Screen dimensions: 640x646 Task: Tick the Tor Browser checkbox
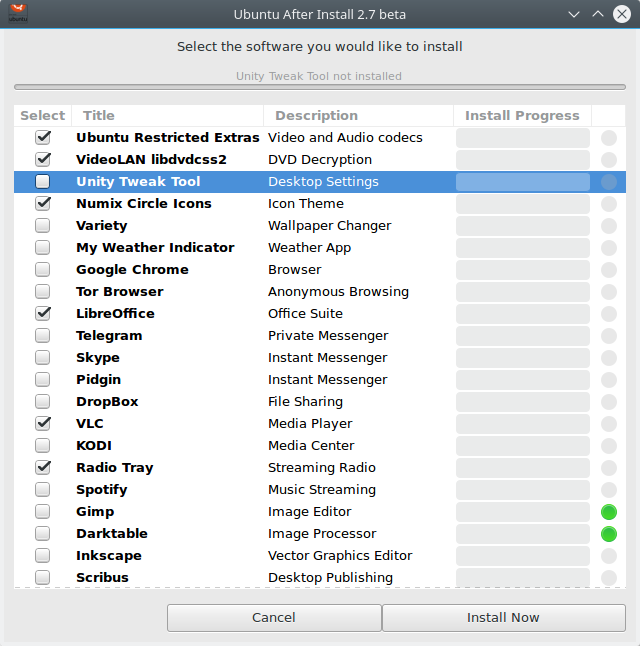[43, 292]
